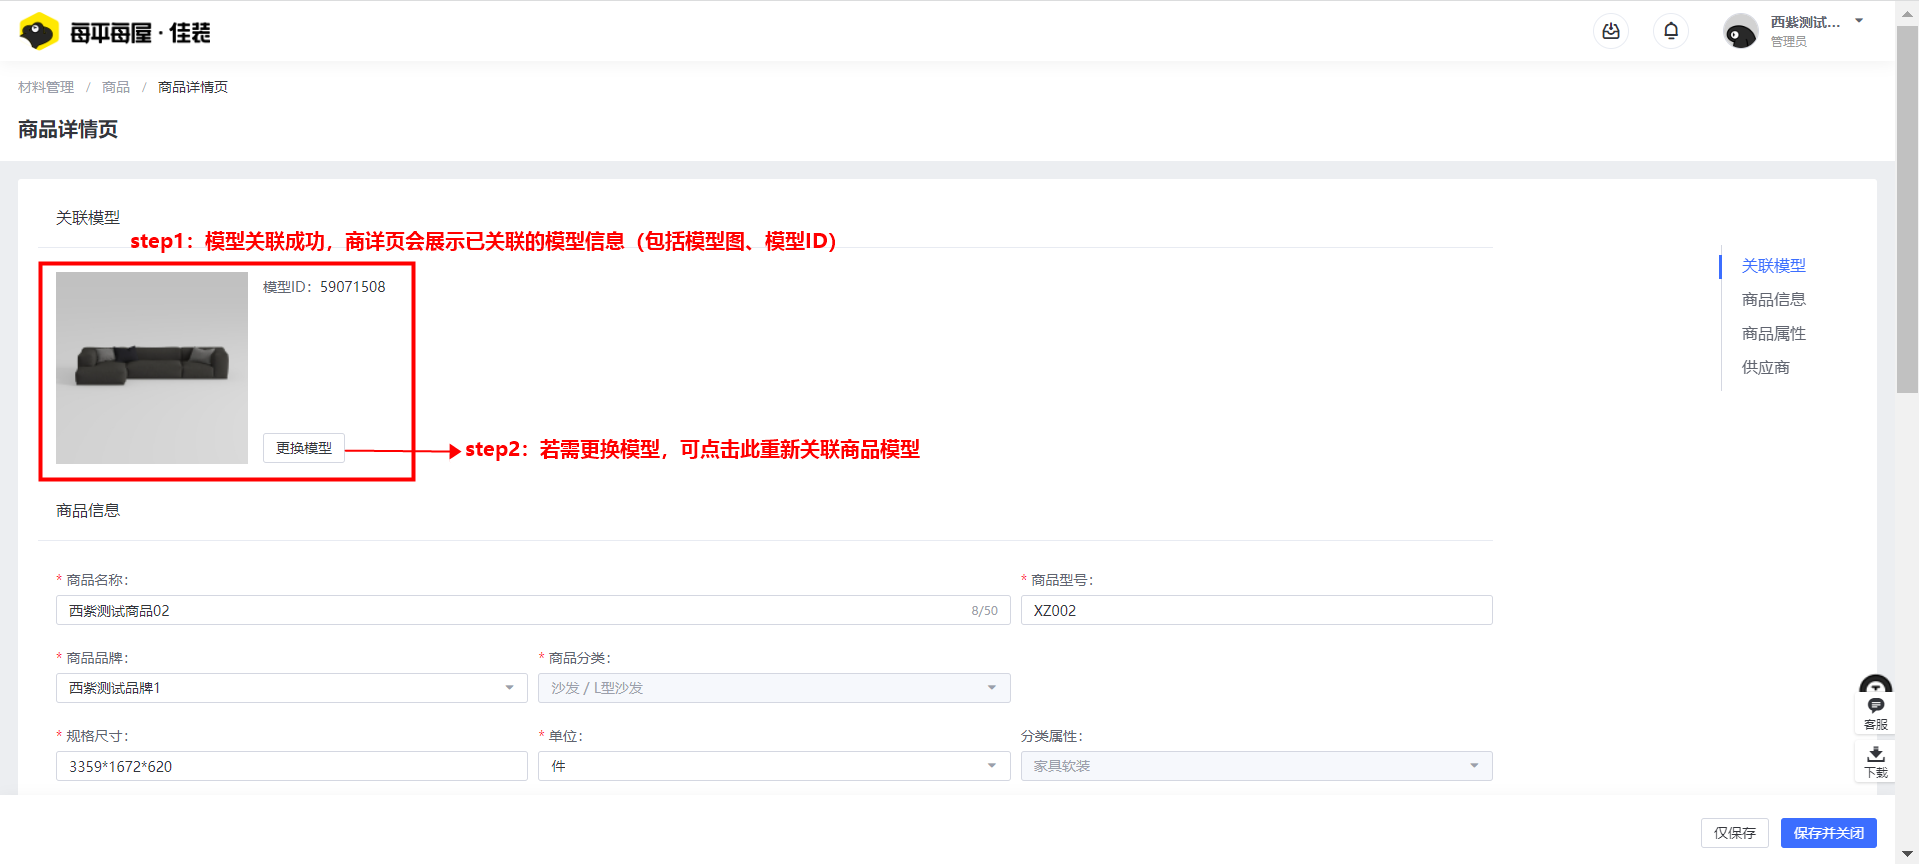Click the user avatar picture
The width and height of the screenshot is (1919, 864).
[1741, 32]
